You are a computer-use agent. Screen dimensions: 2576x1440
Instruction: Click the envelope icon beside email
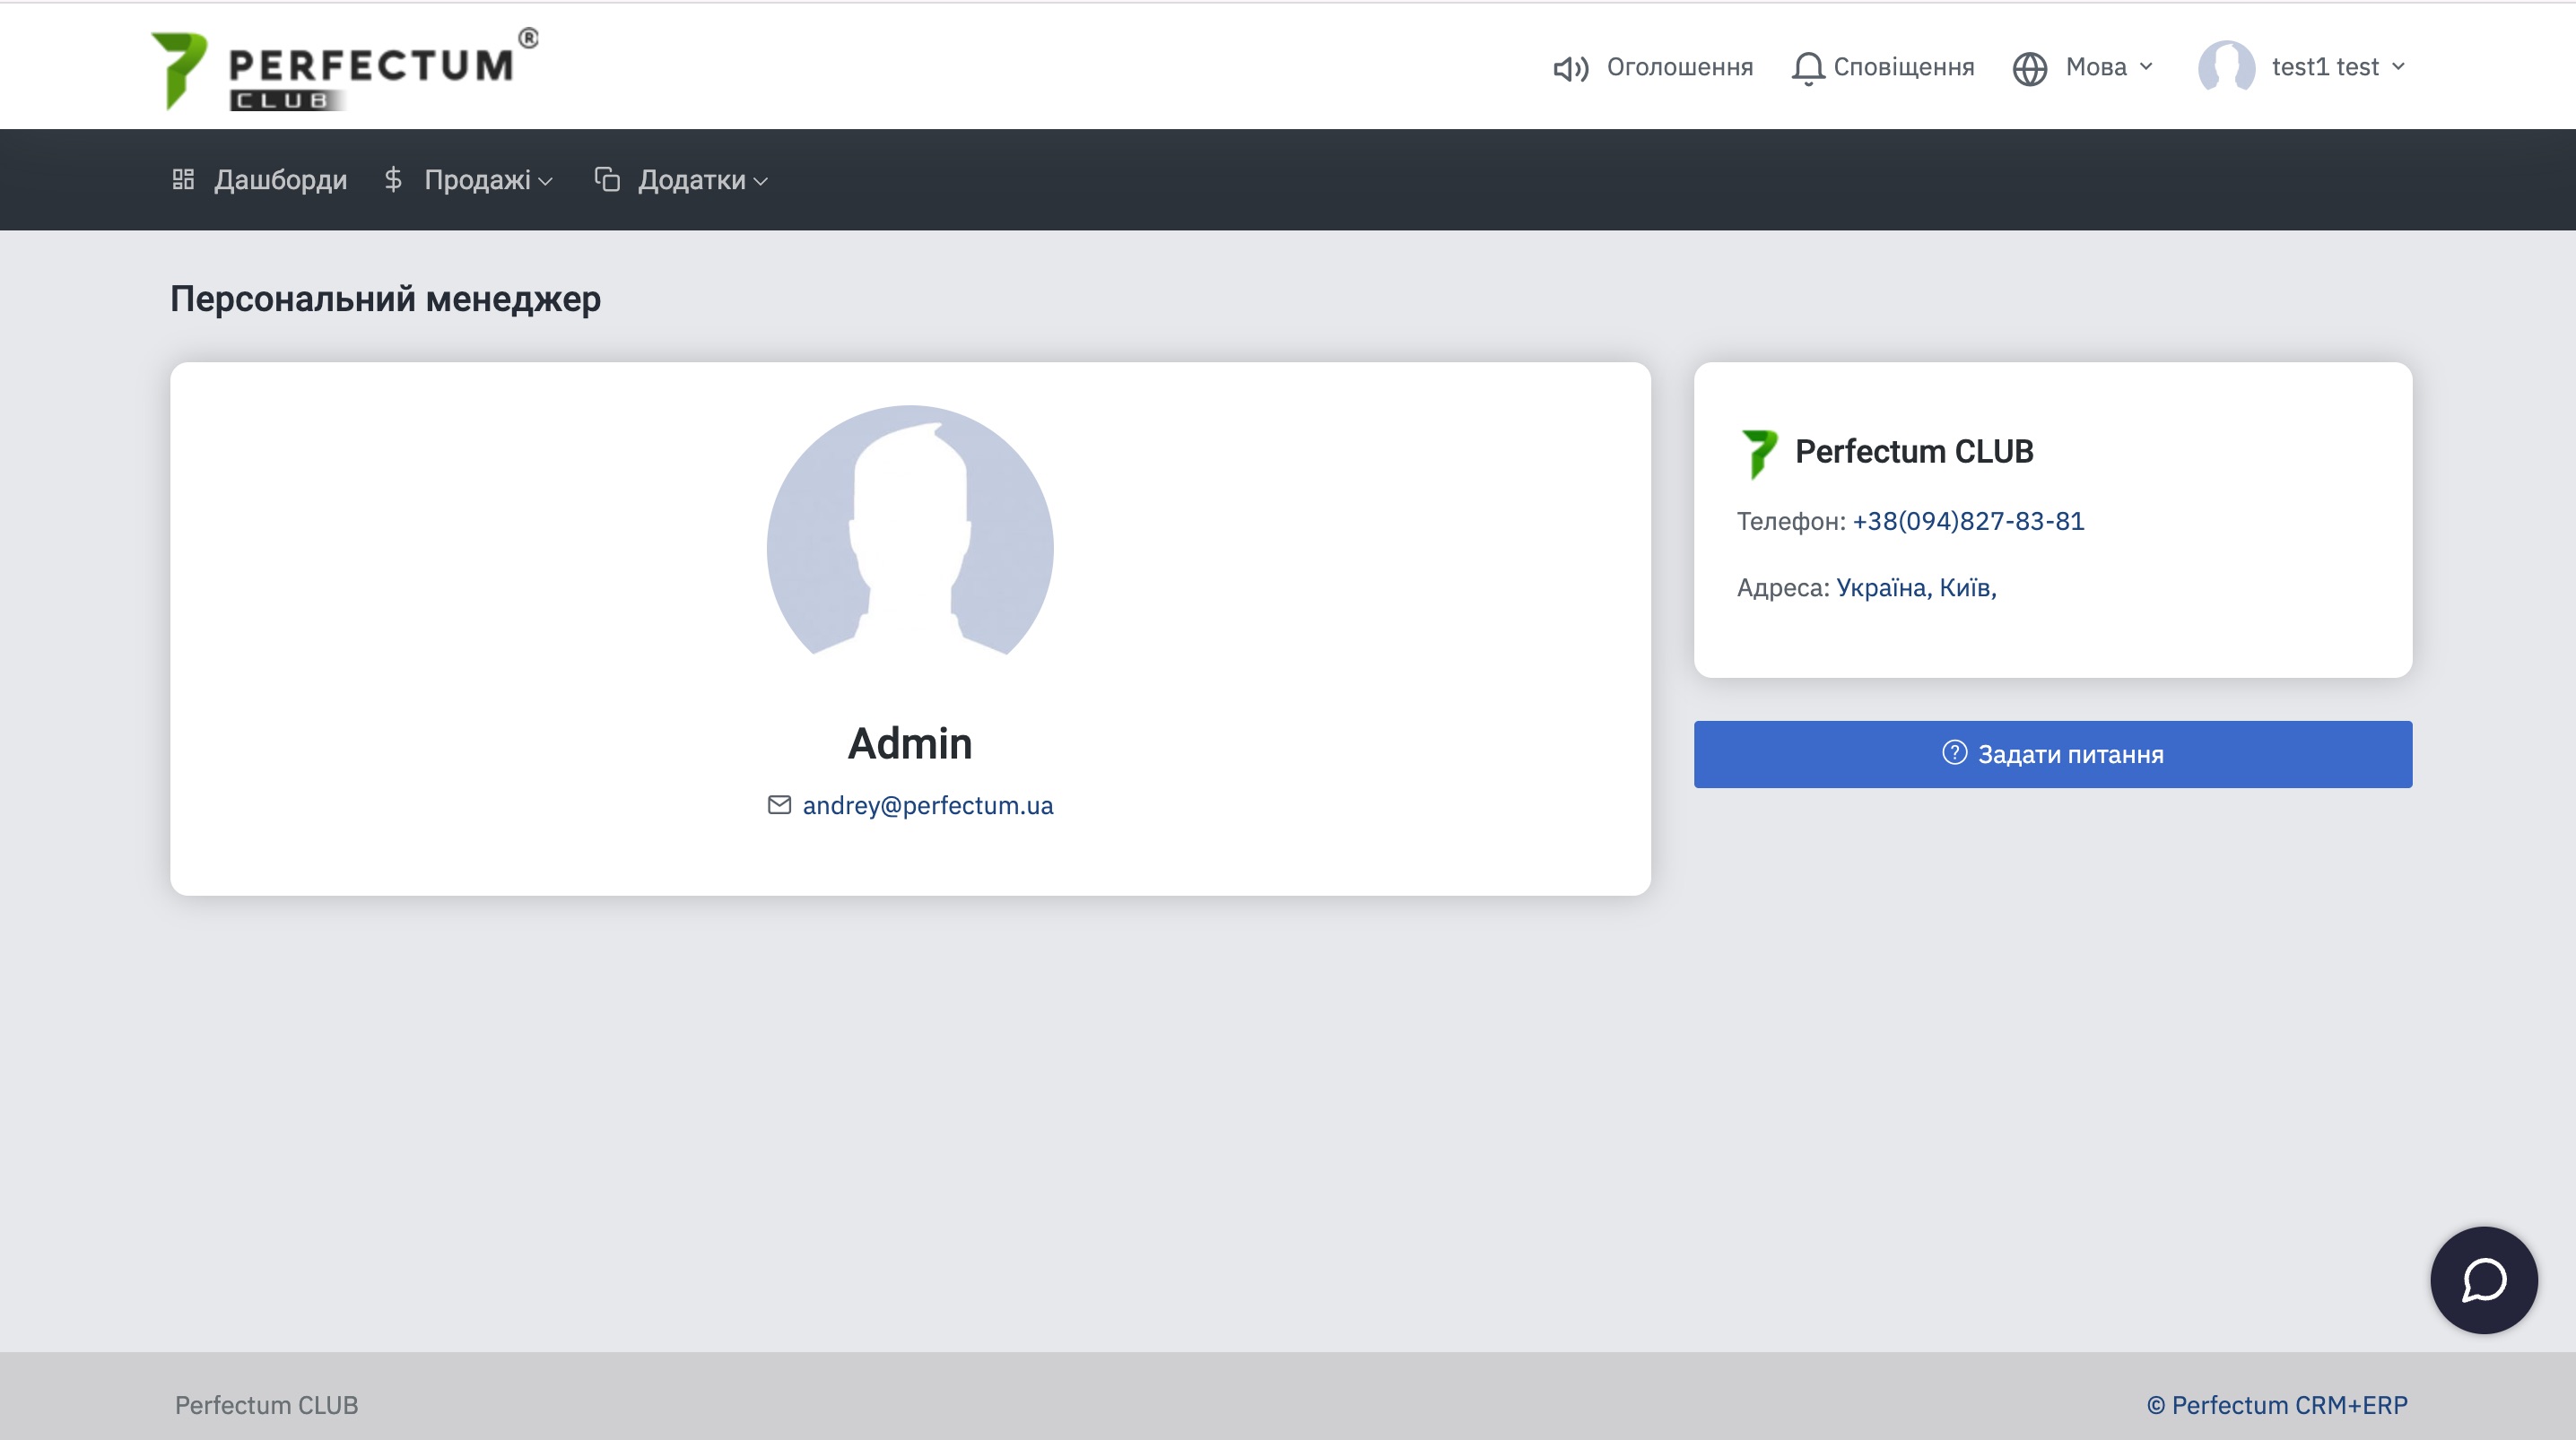(x=779, y=805)
